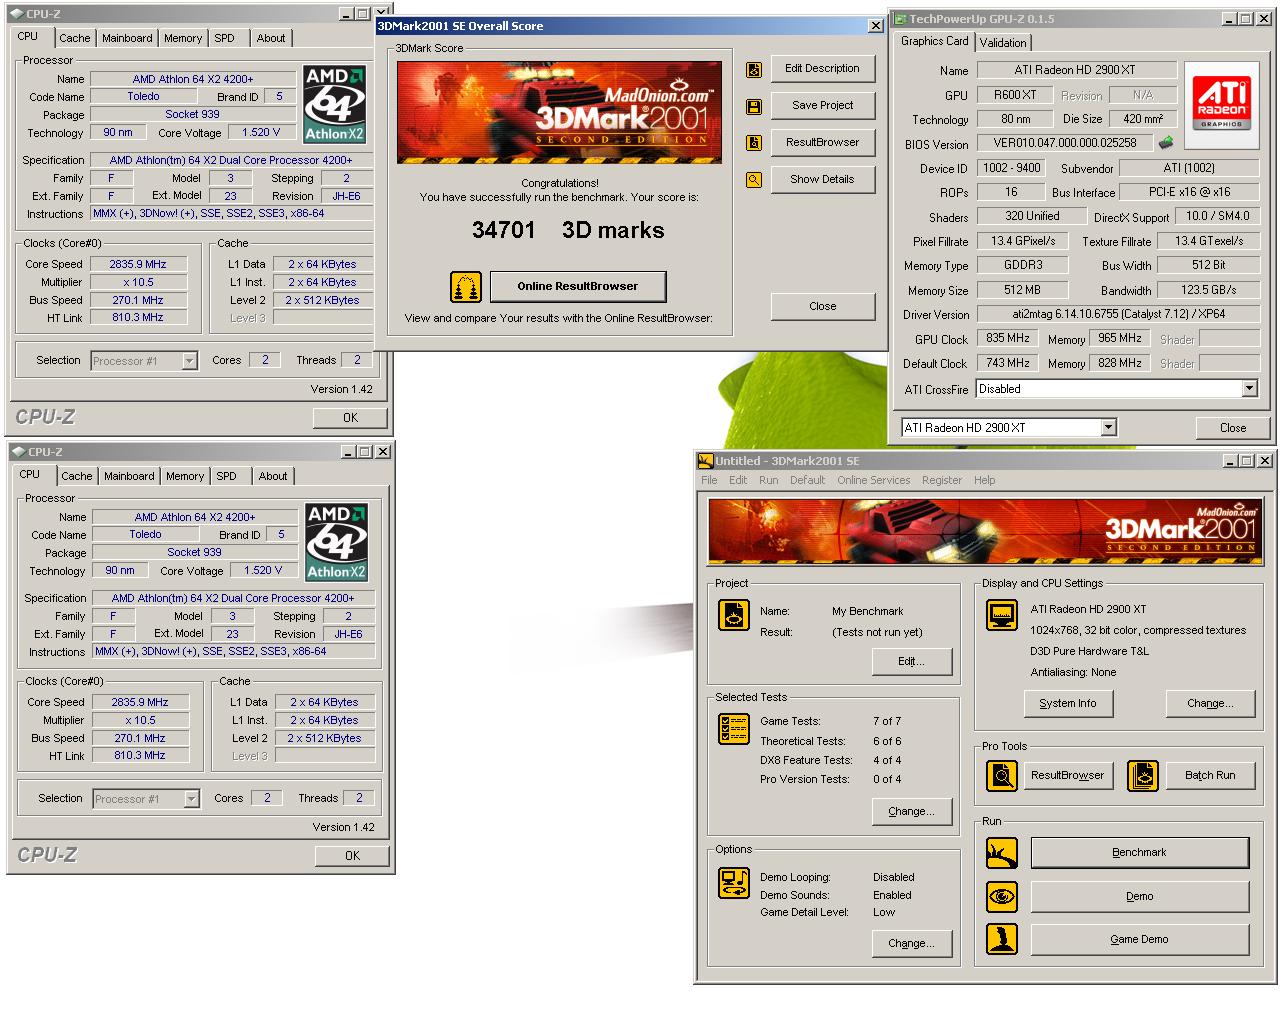Open the Help menu in 3DMark2001 SE
The width and height of the screenshot is (1280, 1024).
(985, 480)
